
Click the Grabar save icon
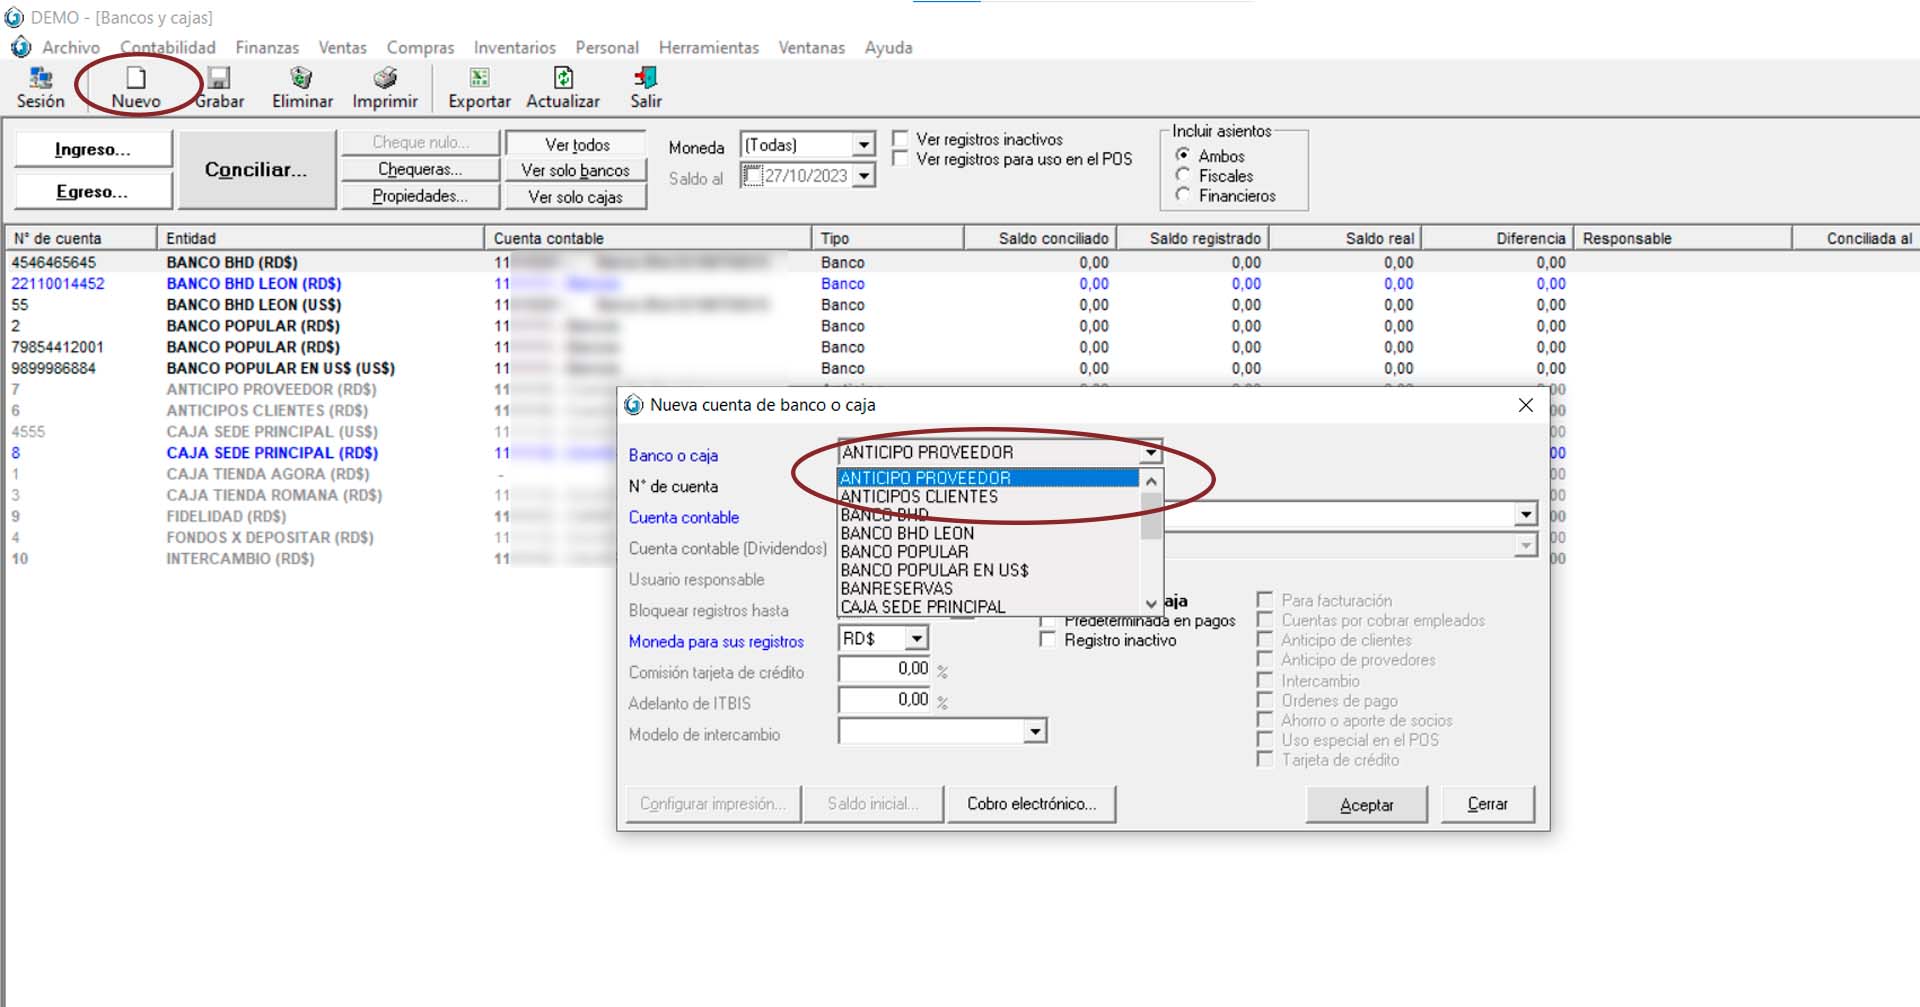click(219, 78)
